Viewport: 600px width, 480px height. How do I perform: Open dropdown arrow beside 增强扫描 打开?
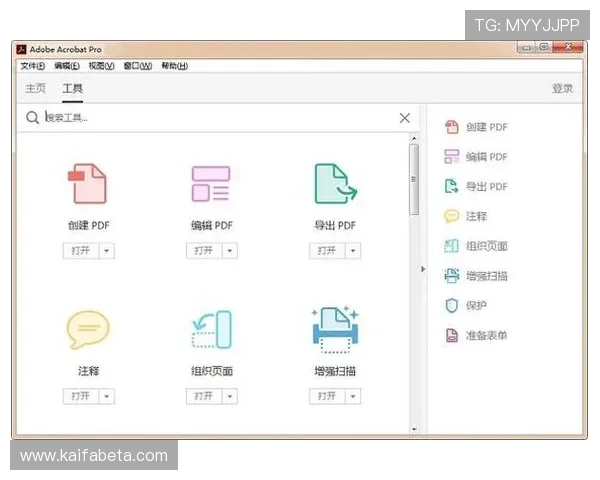[353, 397]
